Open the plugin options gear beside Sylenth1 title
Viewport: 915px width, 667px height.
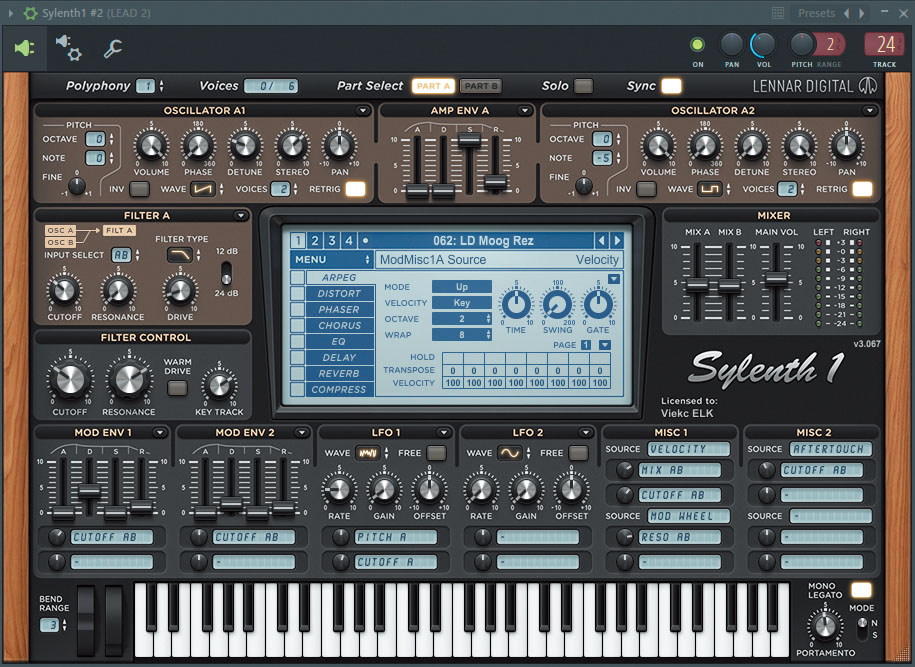point(30,13)
